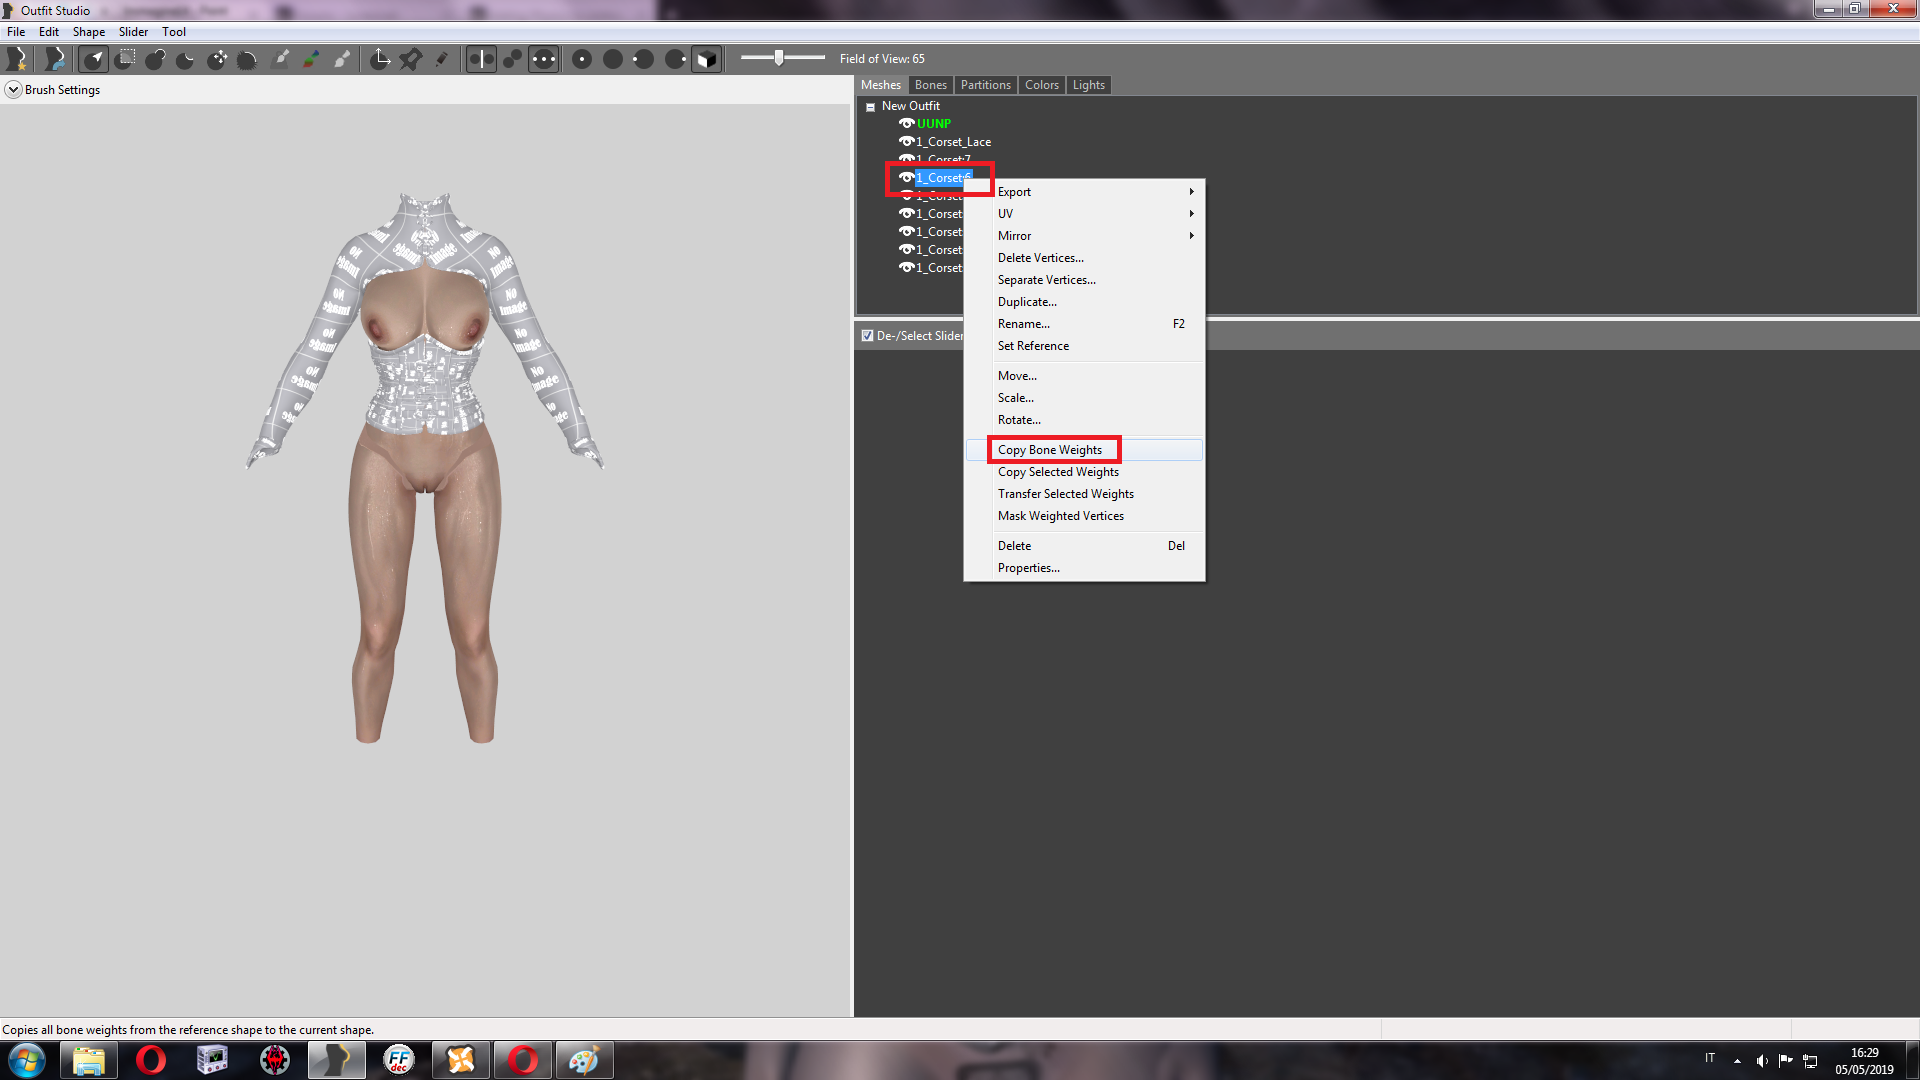Choose Rename... in context menu
The height and width of the screenshot is (1080, 1920).
[x=1084, y=324]
